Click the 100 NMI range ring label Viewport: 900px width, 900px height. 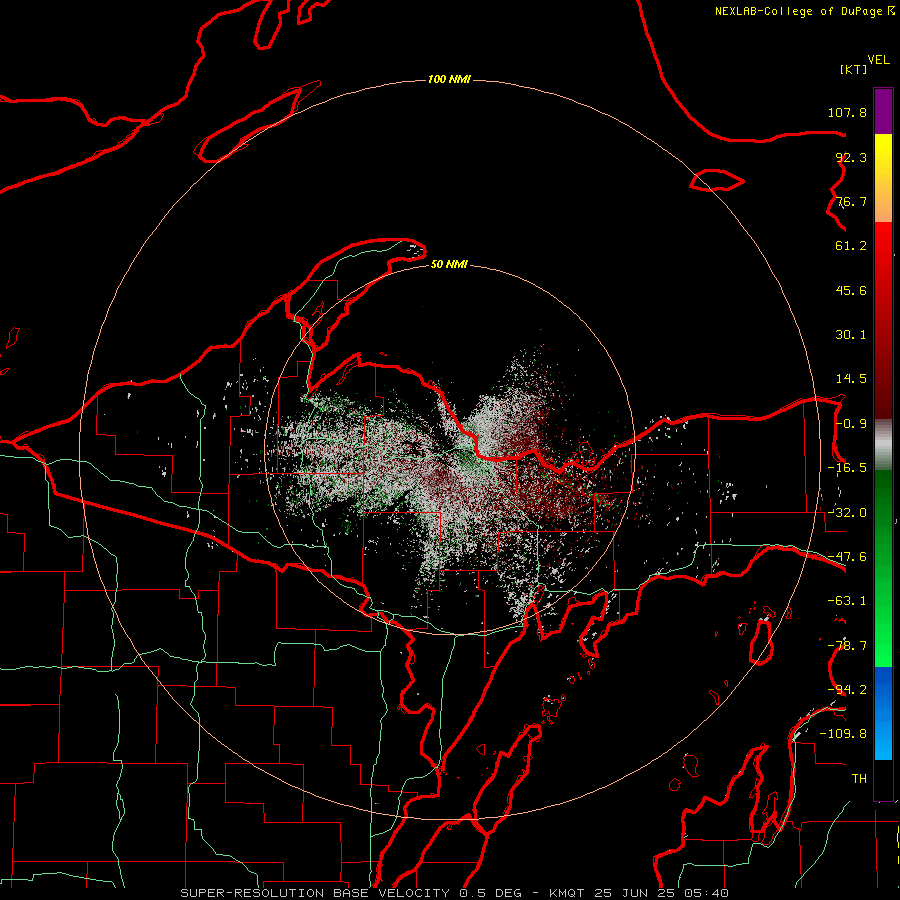pyautogui.click(x=449, y=79)
